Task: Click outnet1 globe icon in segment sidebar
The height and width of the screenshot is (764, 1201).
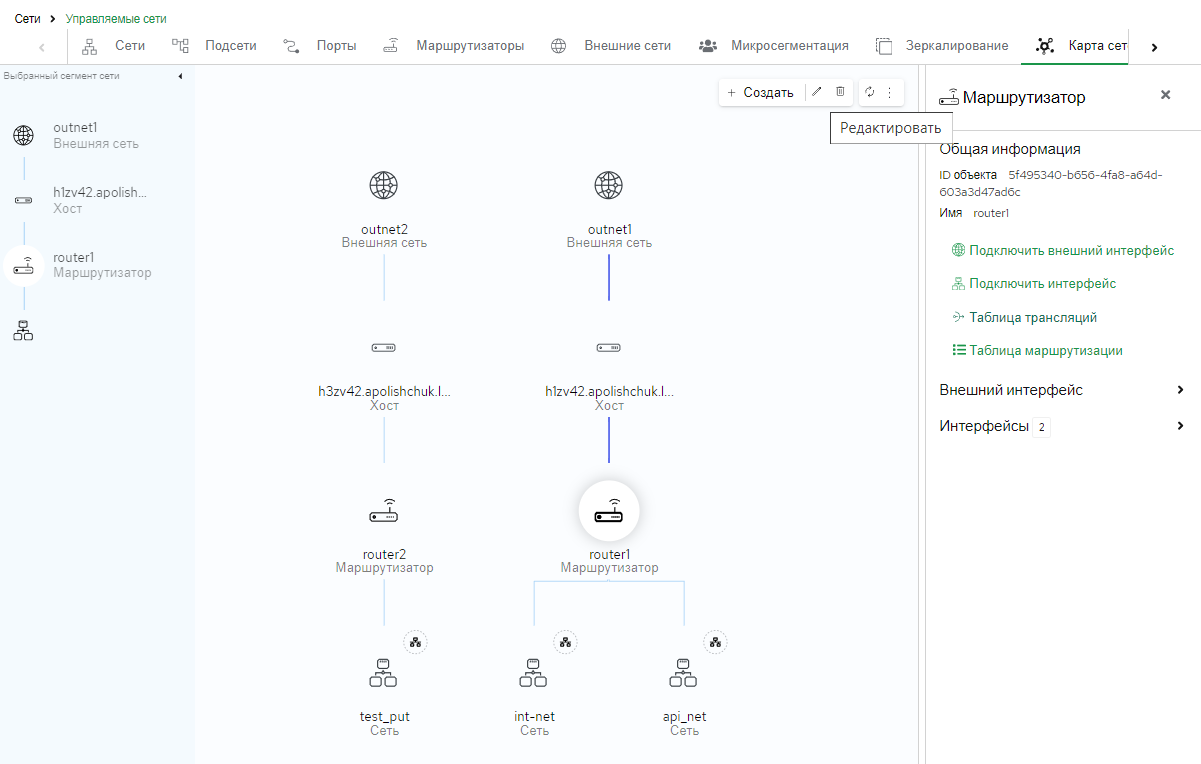Action: 23,135
